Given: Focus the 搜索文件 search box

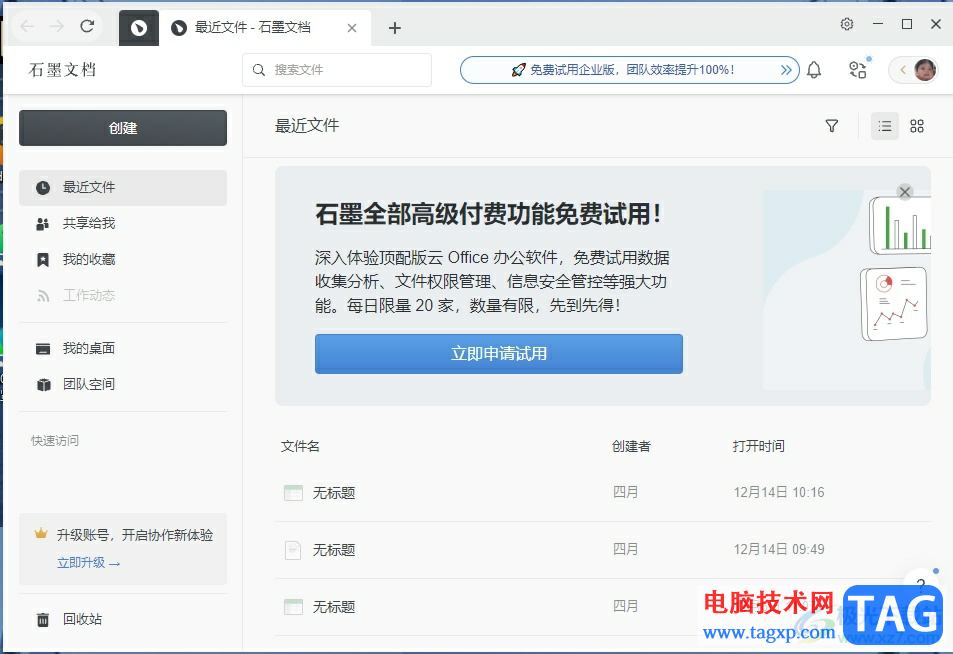Looking at the screenshot, I should coord(337,70).
